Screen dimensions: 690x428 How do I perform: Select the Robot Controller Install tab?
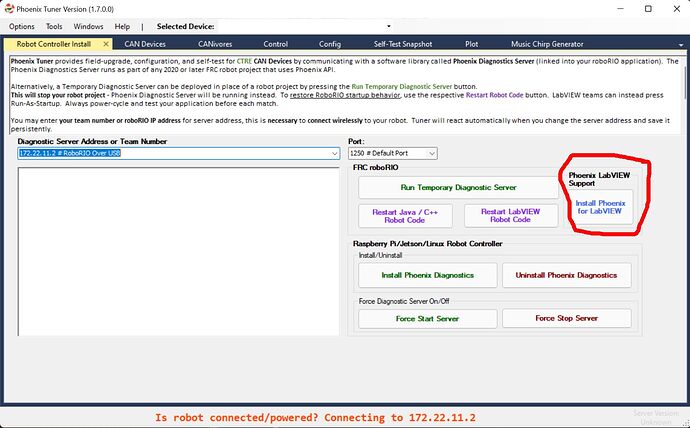pyautogui.click(x=54, y=44)
